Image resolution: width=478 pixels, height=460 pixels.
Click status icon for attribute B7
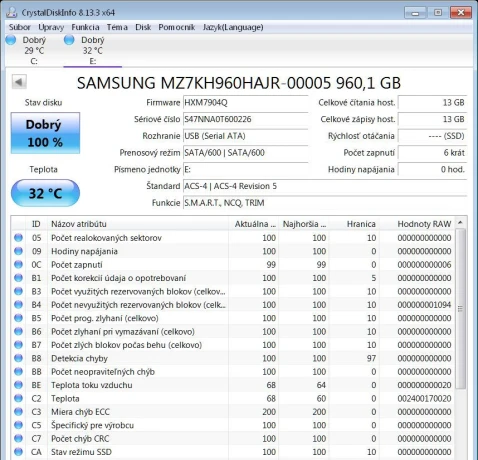(18, 345)
